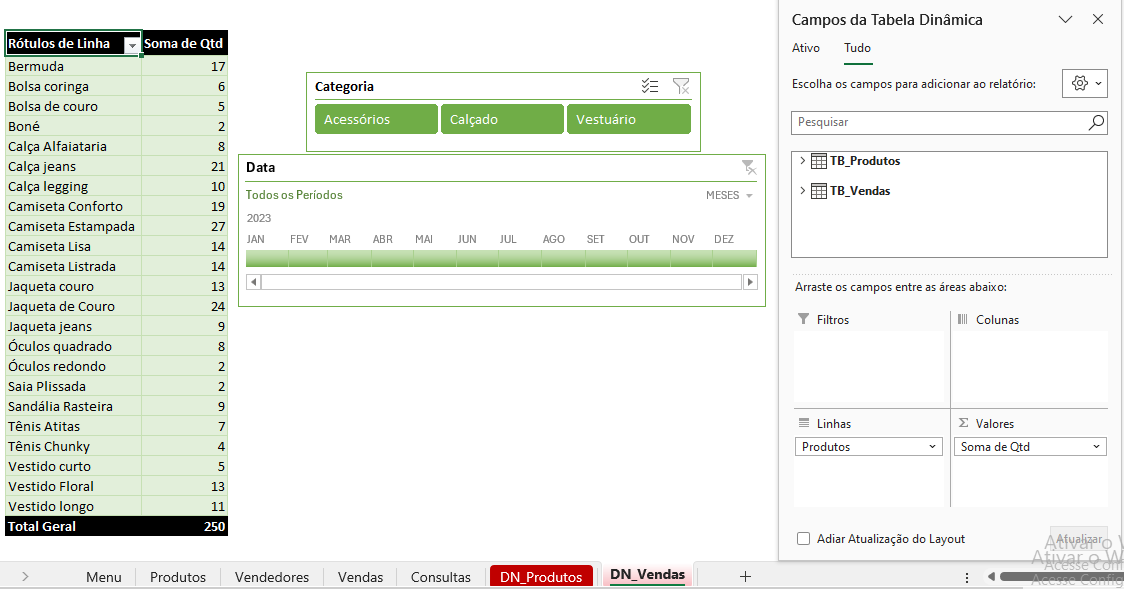The image size is (1124, 589).
Task: Click the Atualizar button
Action: point(1079,539)
